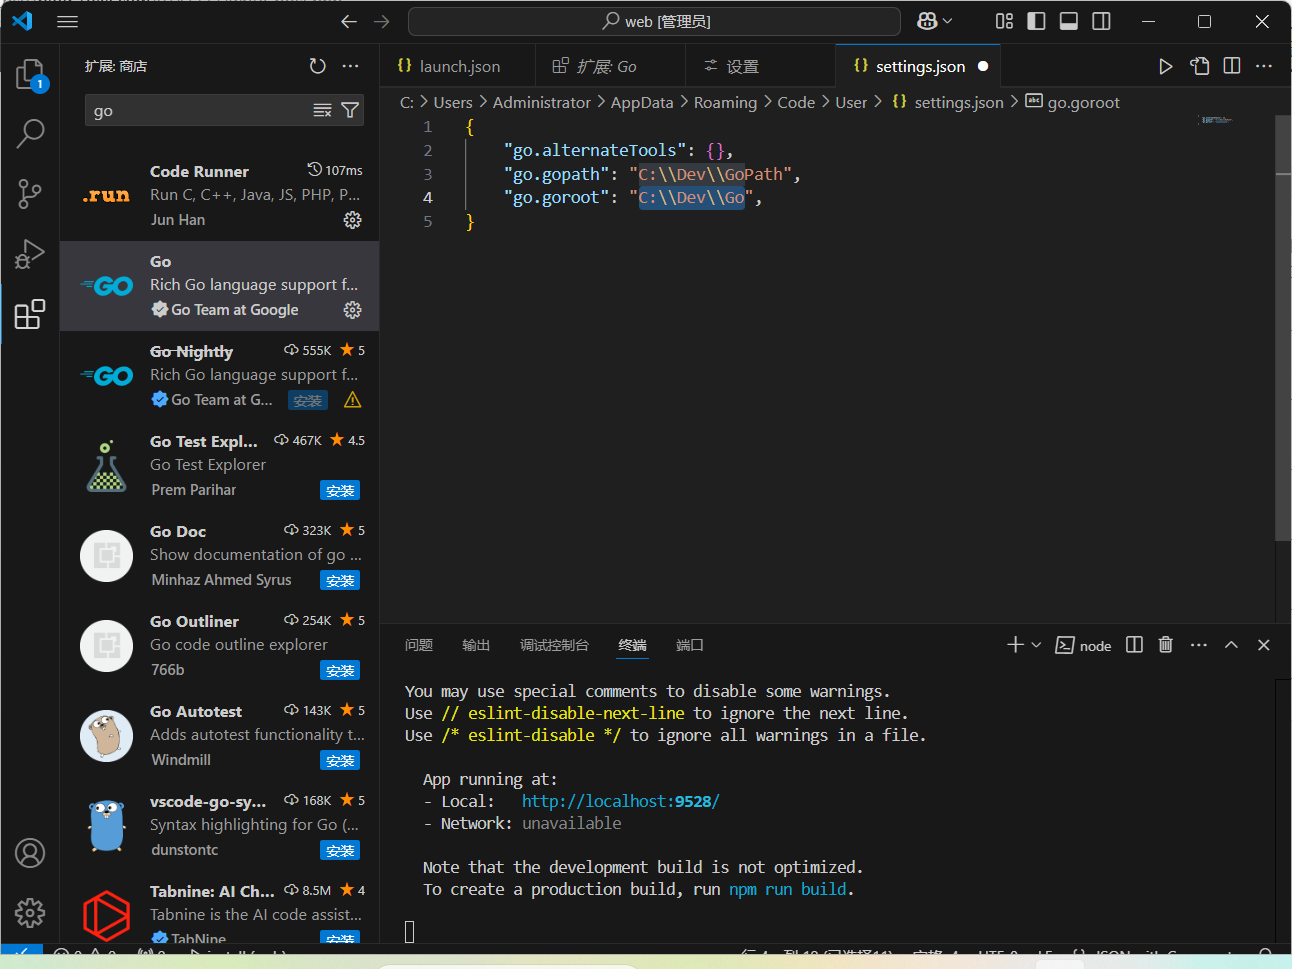The height and width of the screenshot is (969, 1292).
Task: Click the AppData breadcrumb
Action: pyautogui.click(x=642, y=102)
